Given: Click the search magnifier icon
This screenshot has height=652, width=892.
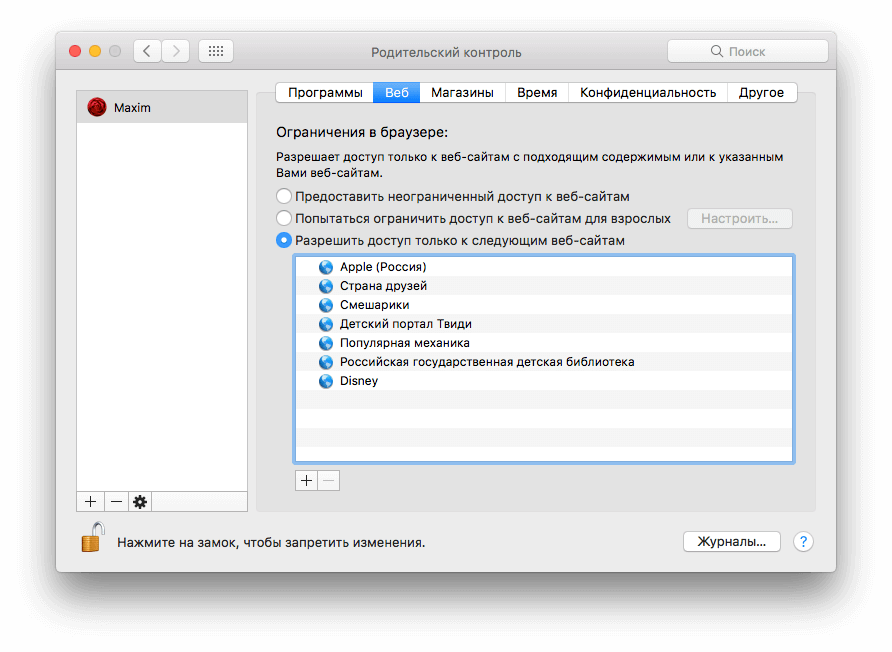Looking at the screenshot, I should tap(717, 51).
